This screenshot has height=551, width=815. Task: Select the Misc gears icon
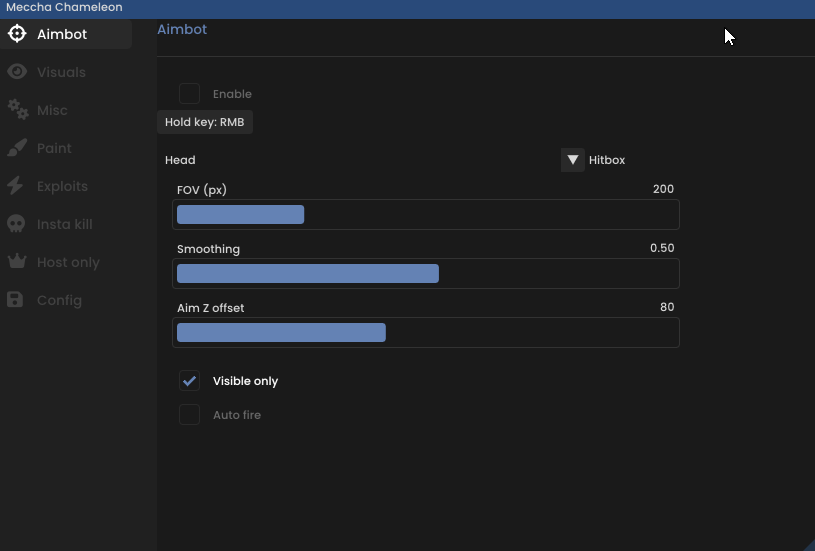(x=18, y=110)
